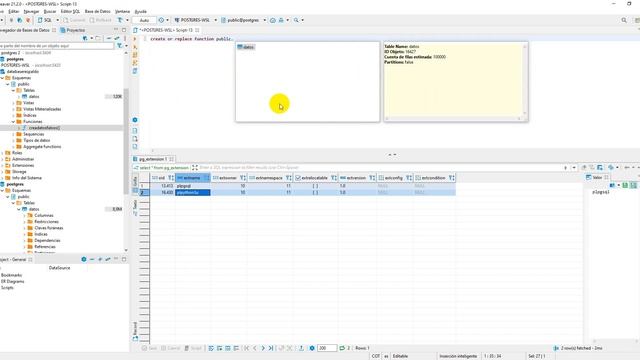
Task: Expand the Roles node
Action: pos(2,153)
